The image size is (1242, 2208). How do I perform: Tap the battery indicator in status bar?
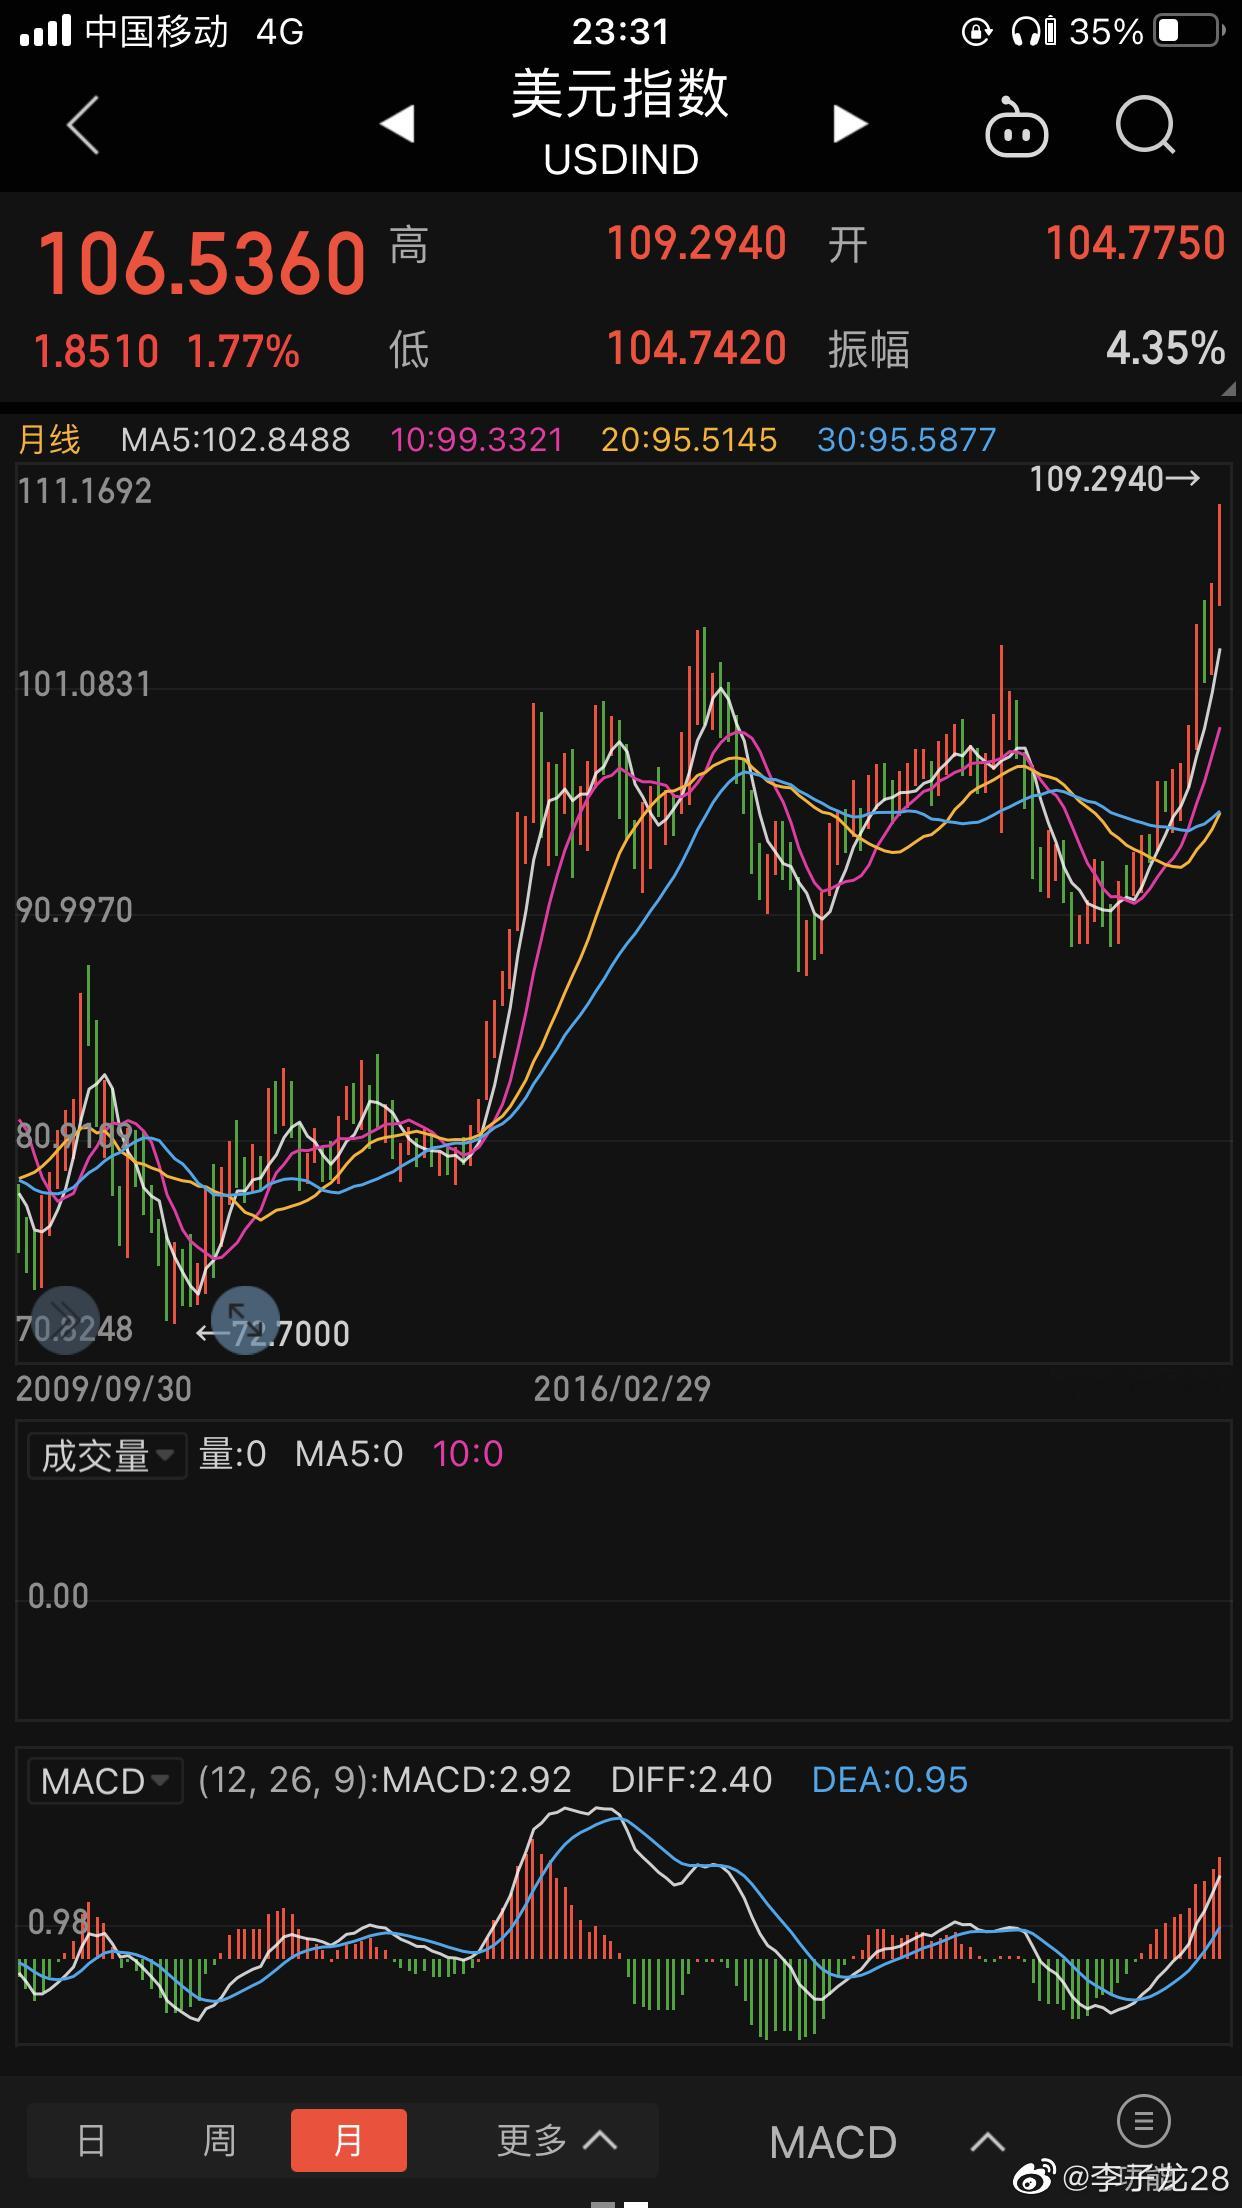(1190, 31)
